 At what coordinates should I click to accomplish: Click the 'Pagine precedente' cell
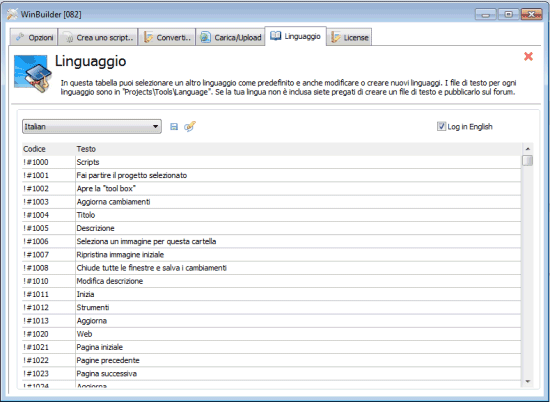click(298, 360)
